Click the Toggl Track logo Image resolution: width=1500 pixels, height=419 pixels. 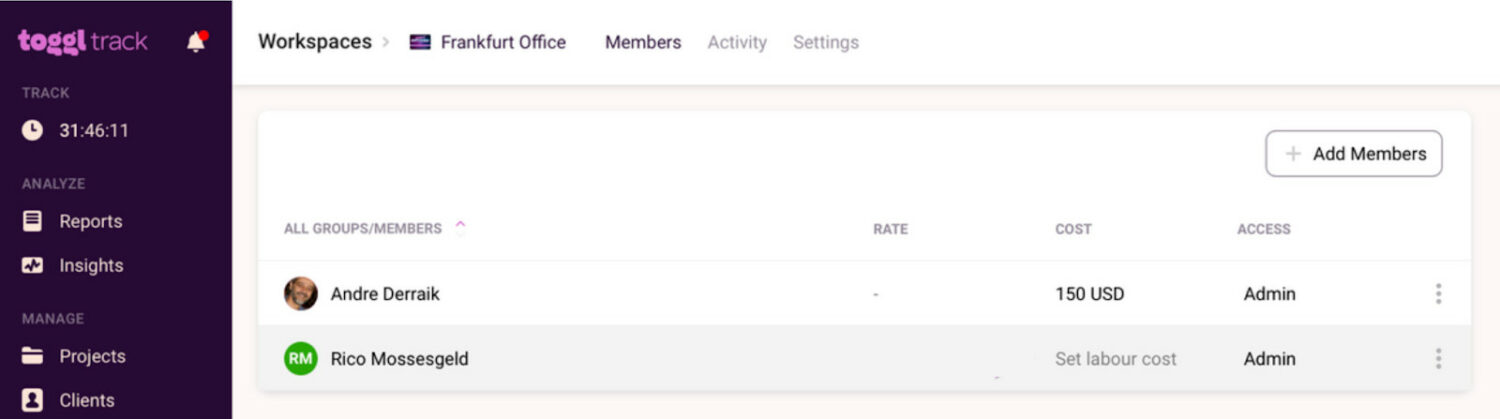pos(83,42)
